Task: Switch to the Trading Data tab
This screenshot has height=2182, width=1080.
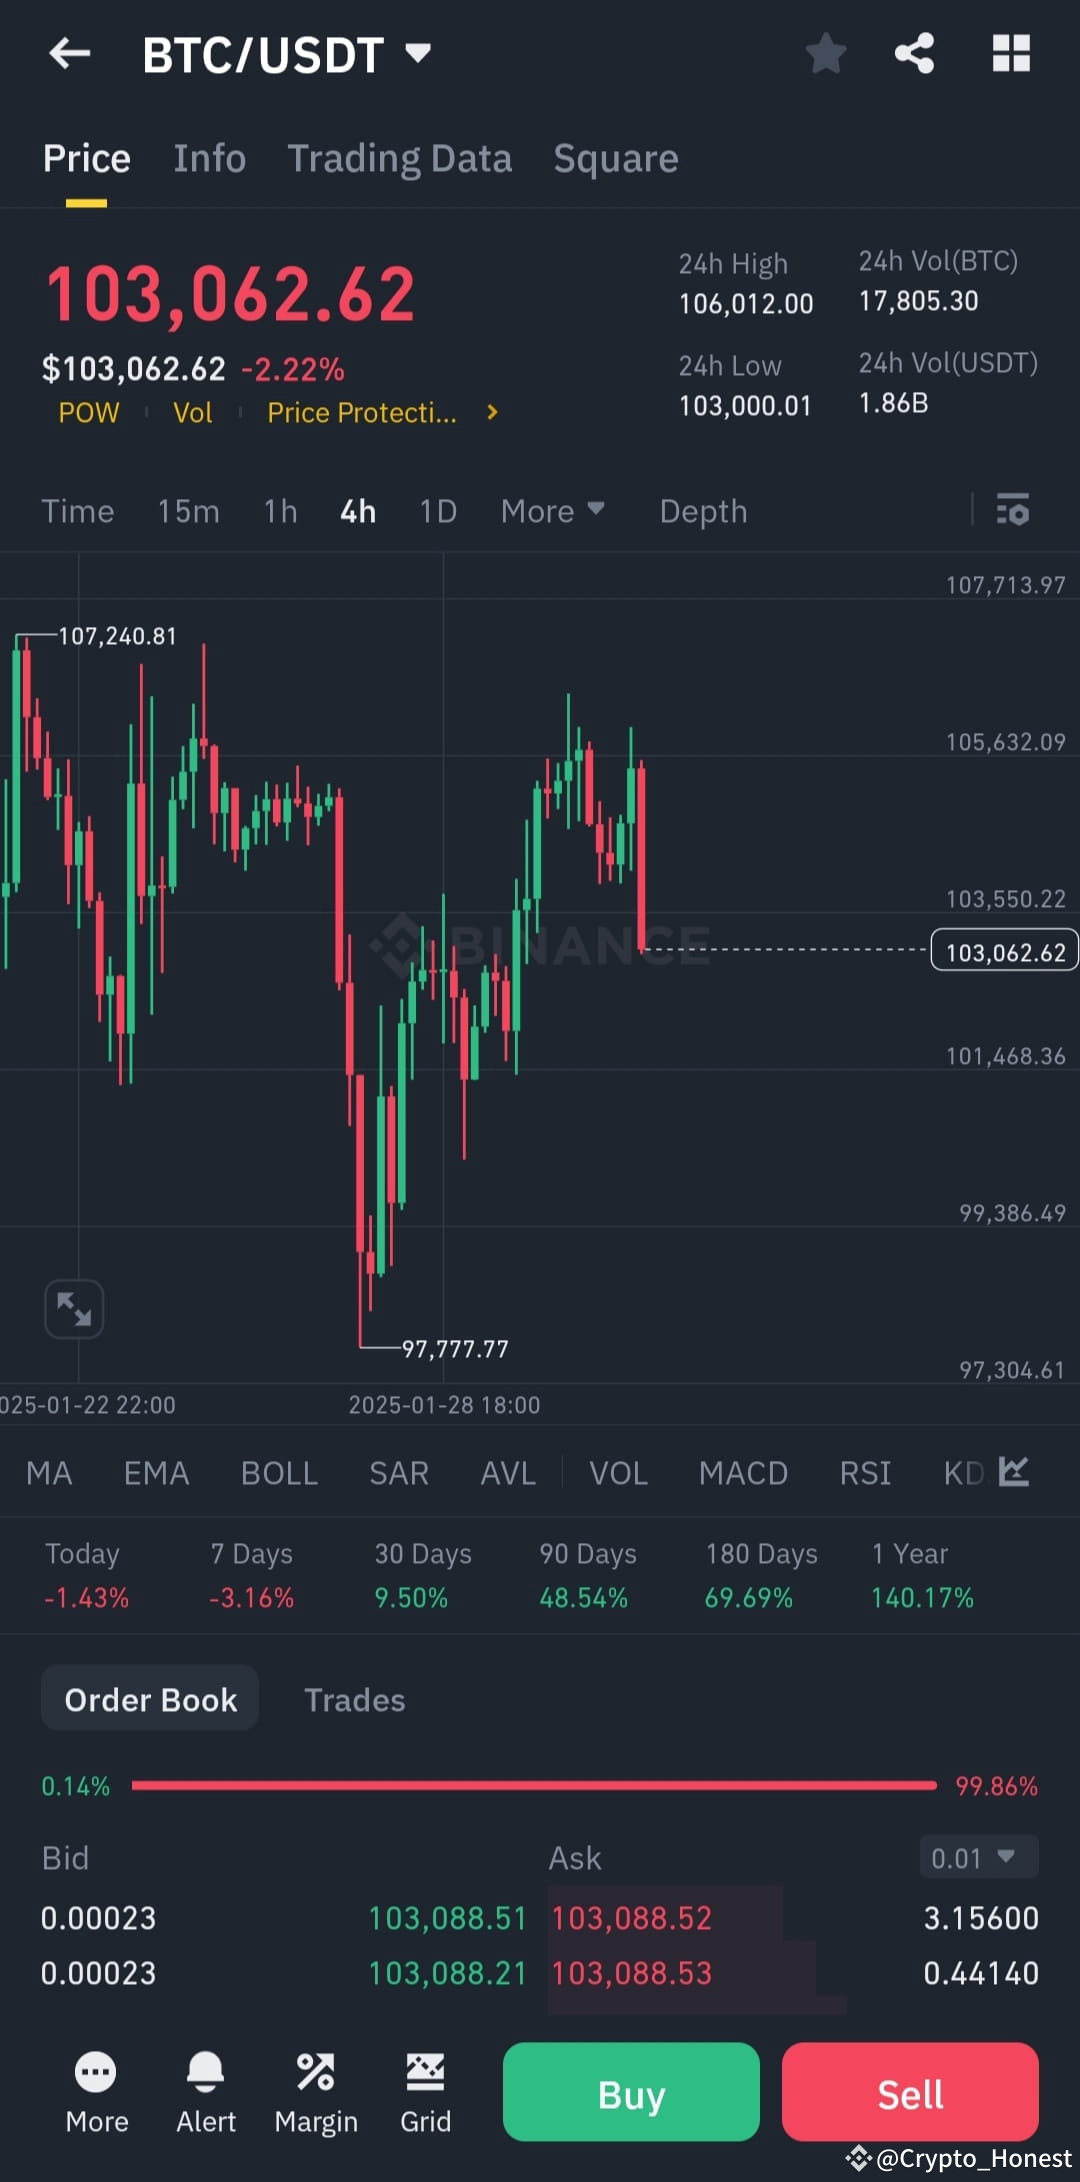Action: point(400,158)
